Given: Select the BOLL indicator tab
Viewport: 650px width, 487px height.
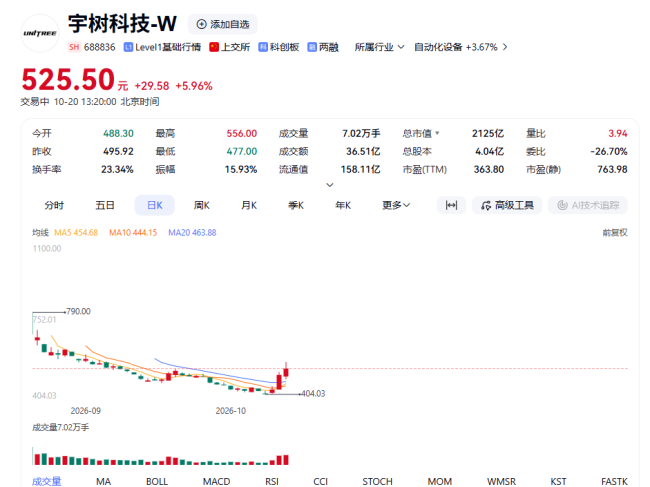Looking at the screenshot, I should 157,482.
